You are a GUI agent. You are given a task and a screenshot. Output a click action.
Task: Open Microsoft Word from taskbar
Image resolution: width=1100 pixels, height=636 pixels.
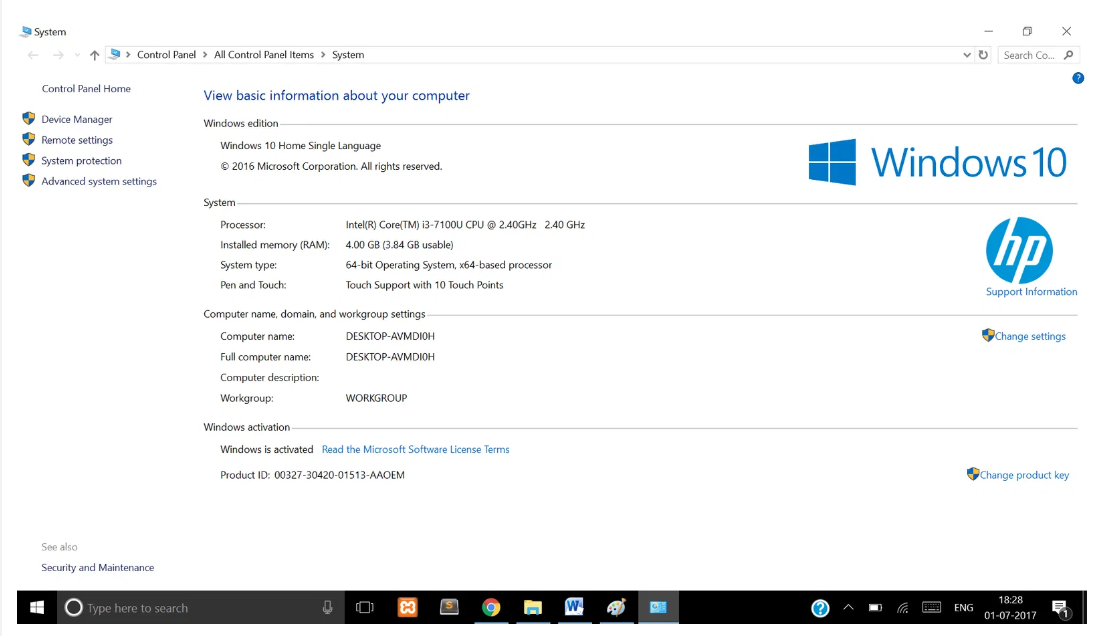pyautogui.click(x=574, y=607)
